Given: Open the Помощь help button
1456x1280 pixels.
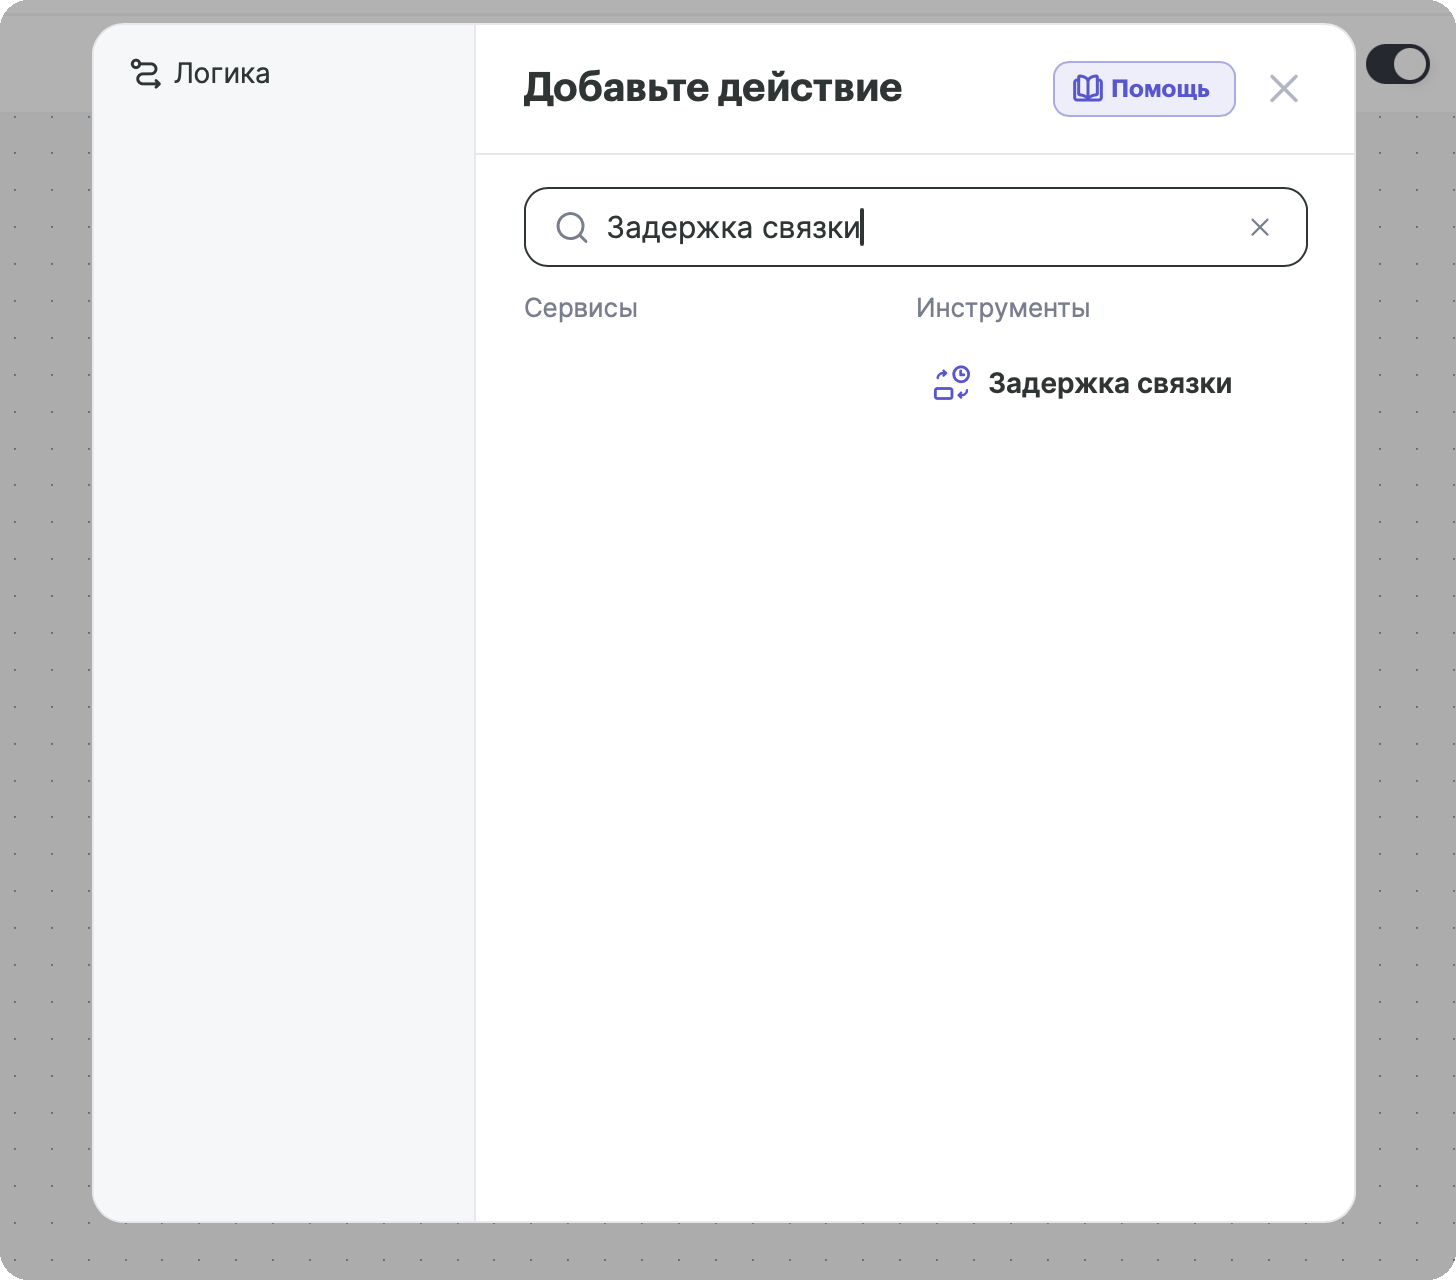Looking at the screenshot, I should (1144, 89).
